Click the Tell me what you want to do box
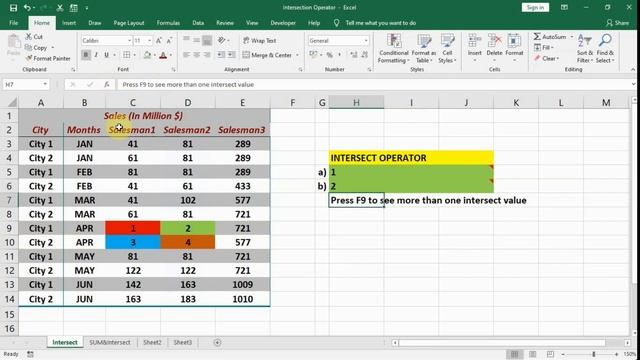Screen dimensions: 640x360 (x=380, y=23)
